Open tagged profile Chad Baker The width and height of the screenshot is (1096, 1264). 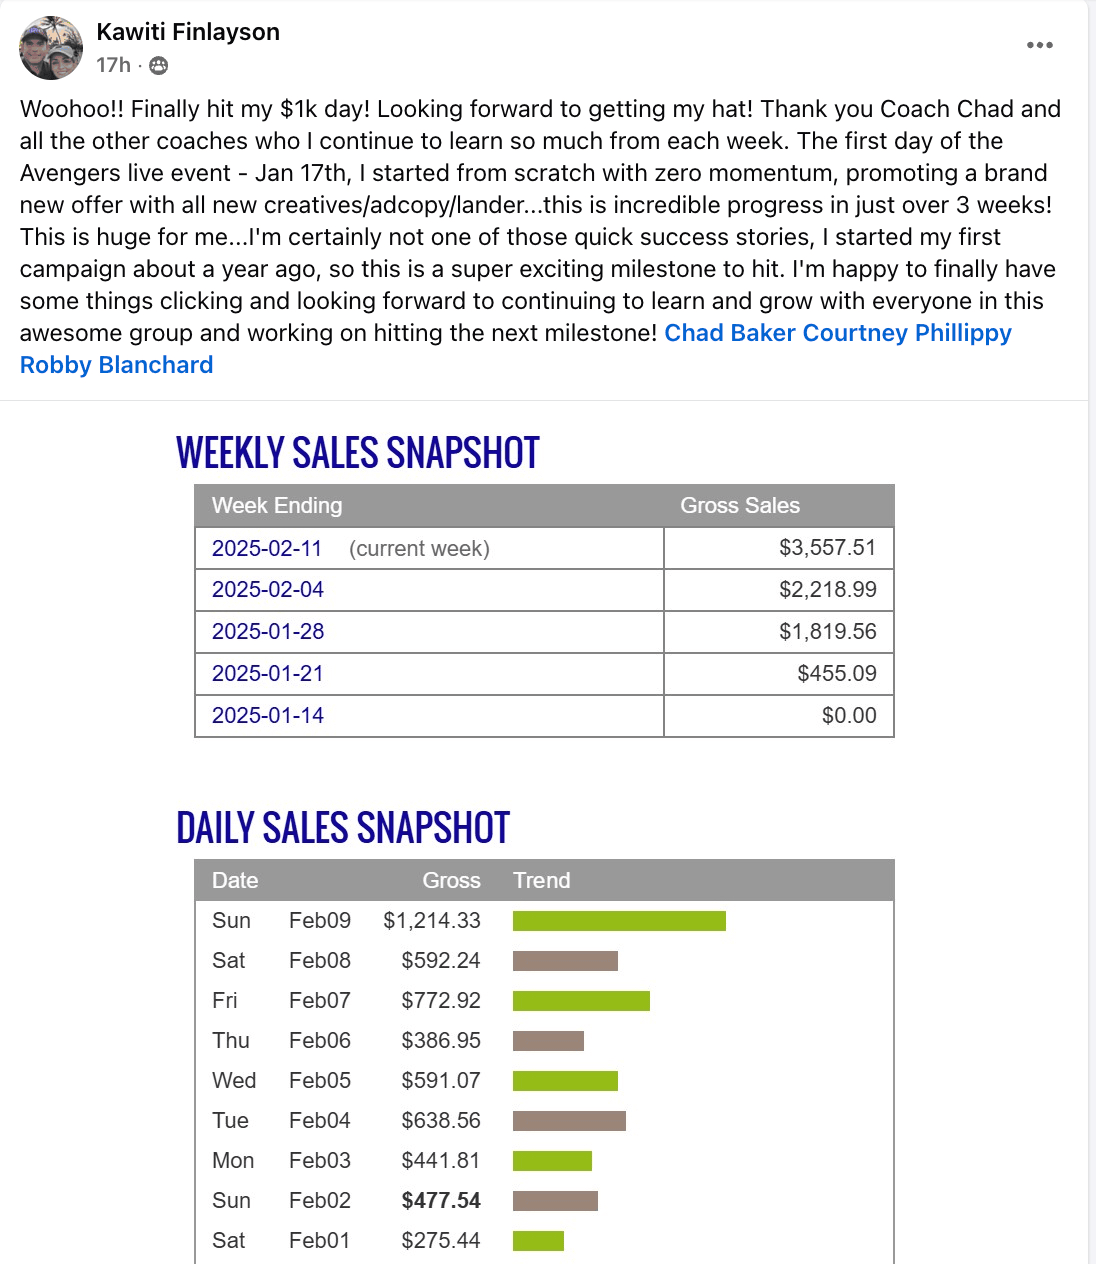[x=729, y=333]
